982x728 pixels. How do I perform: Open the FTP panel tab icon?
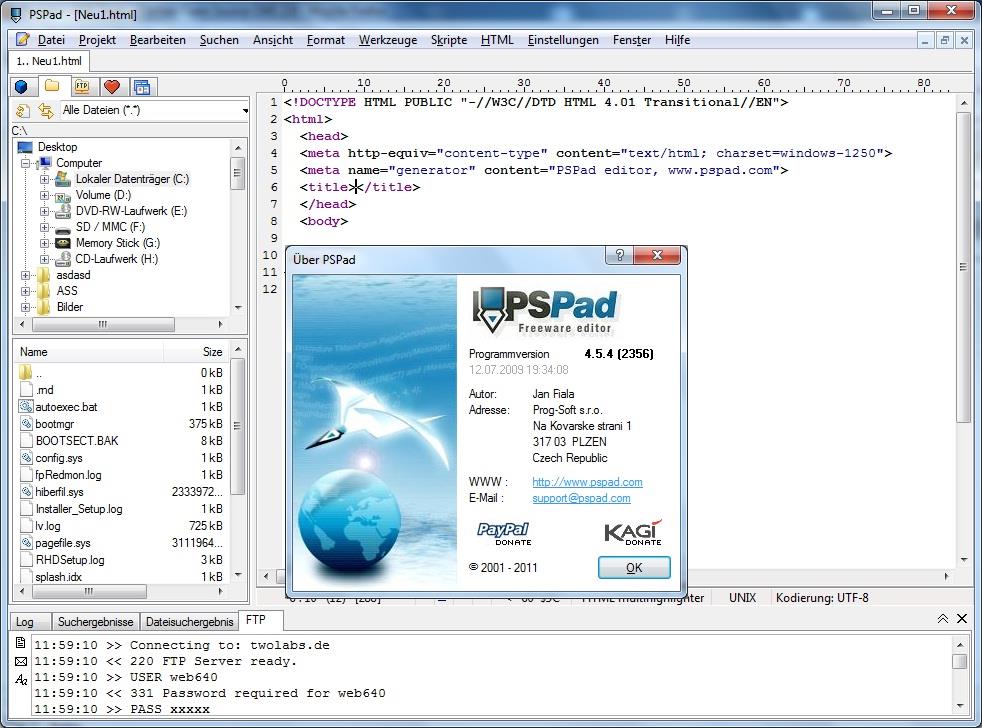(82, 86)
